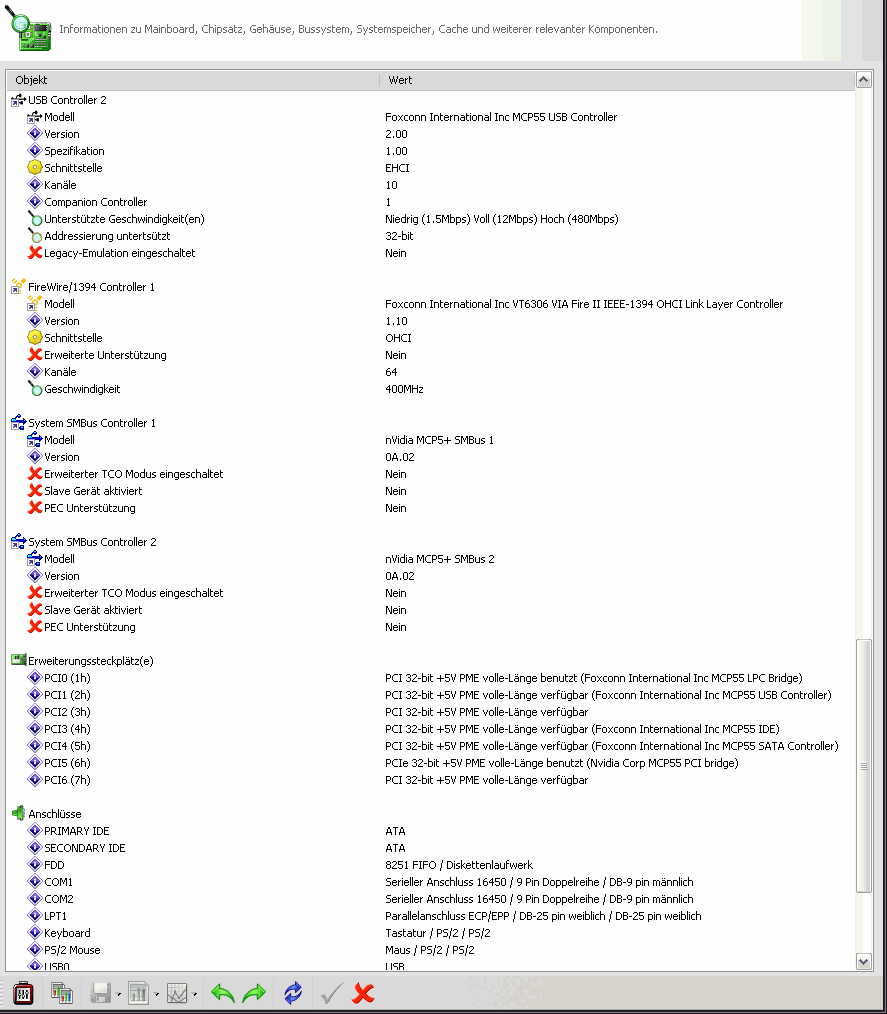Click red X icon beside Erweiterte Unterstützung
The height and width of the screenshot is (1014, 887).
pyautogui.click(x=35, y=354)
